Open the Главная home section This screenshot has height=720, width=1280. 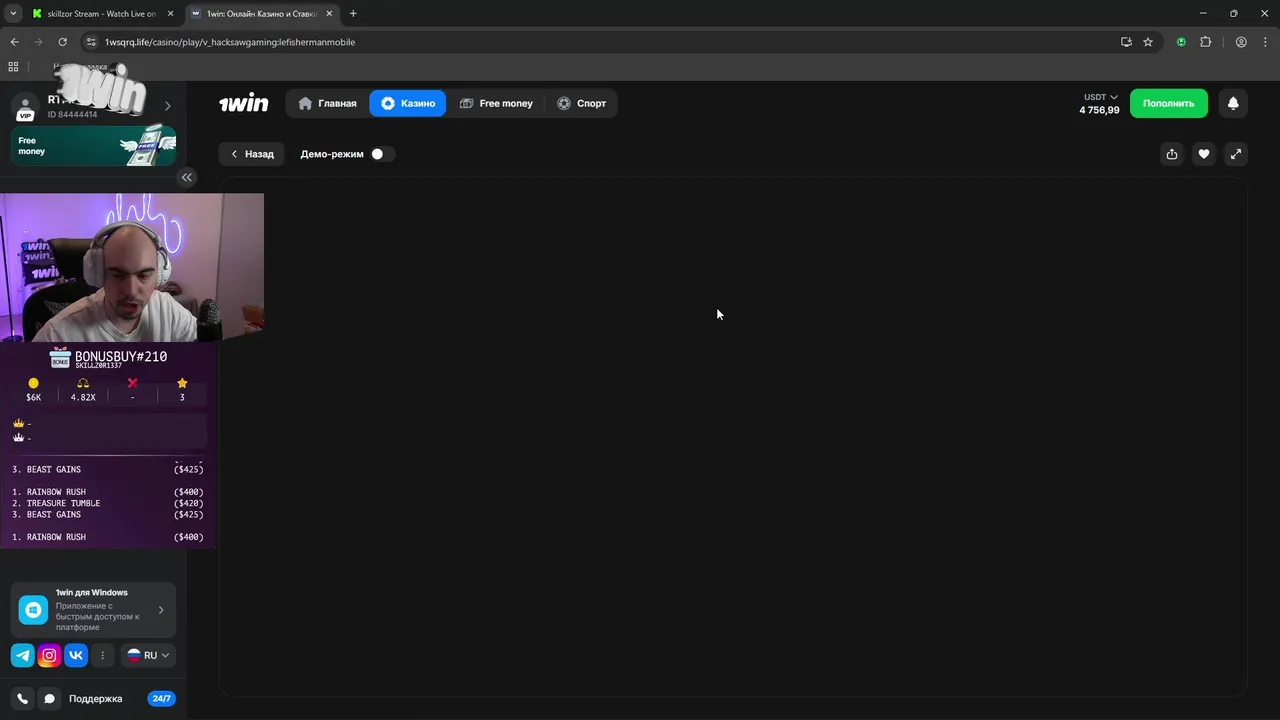(x=327, y=103)
